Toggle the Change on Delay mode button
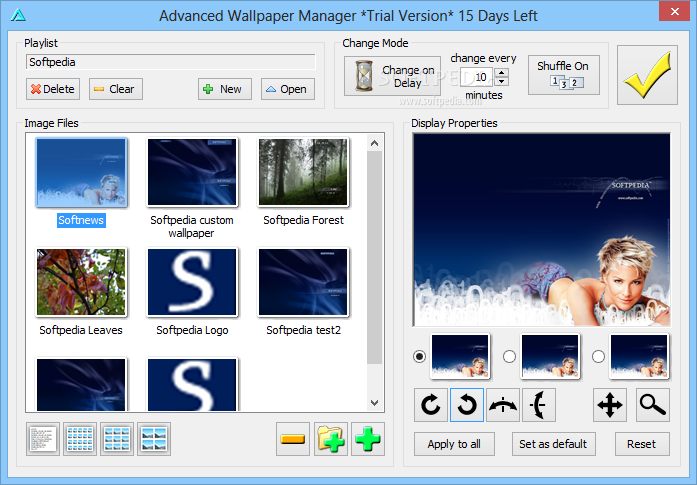The height and width of the screenshot is (485, 697). coord(392,76)
